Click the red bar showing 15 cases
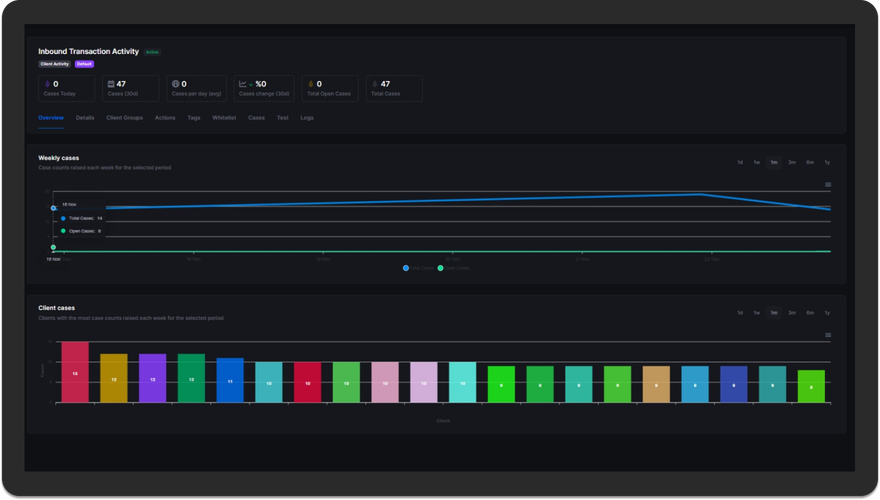The width and height of the screenshot is (880, 500). click(x=75, y=372)
